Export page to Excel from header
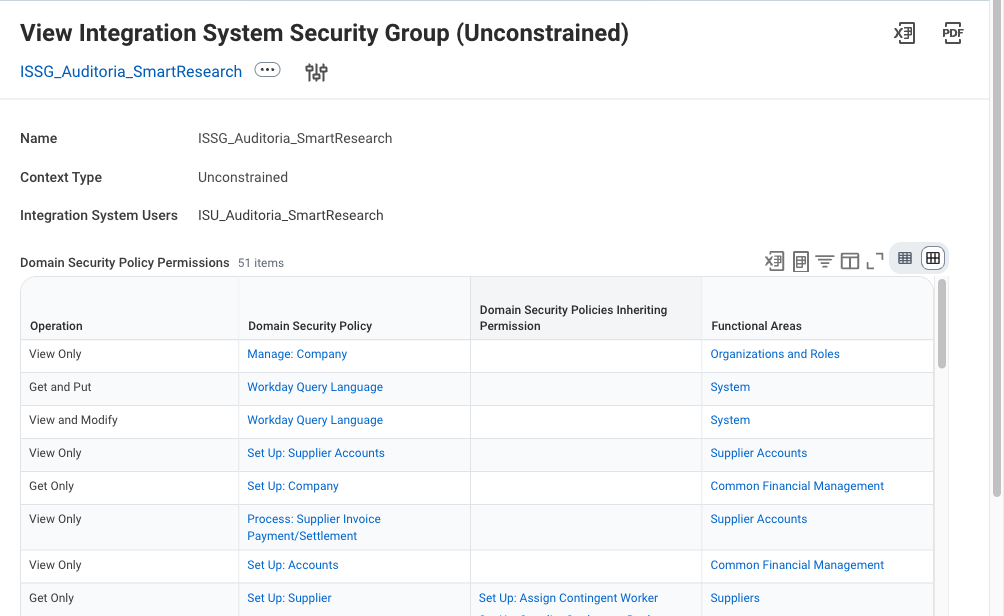 click(904, 33)
